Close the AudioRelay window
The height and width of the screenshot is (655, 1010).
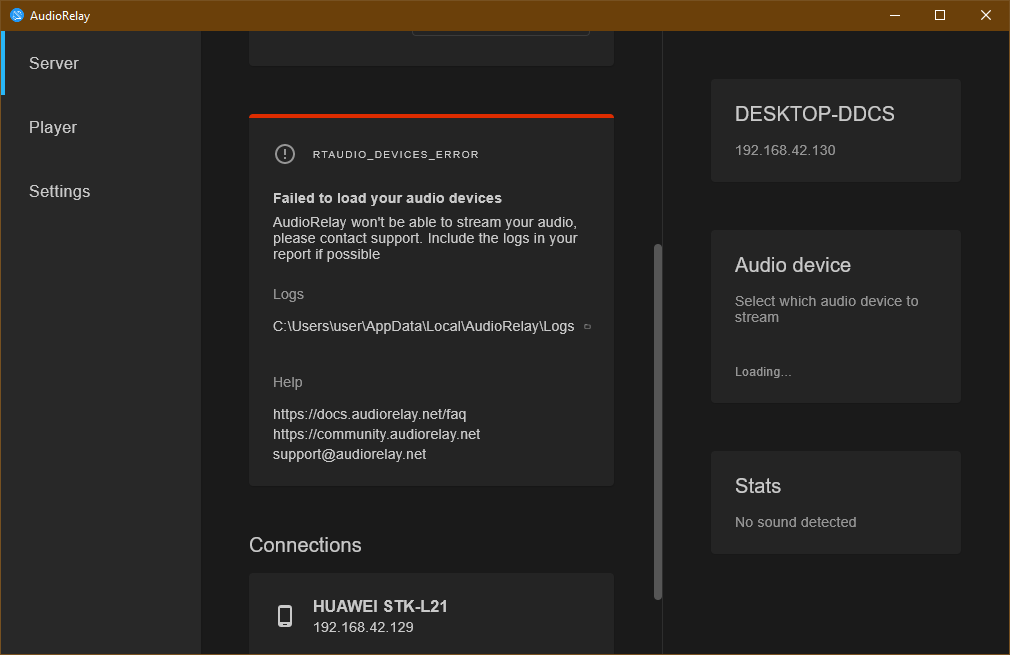(x=986, y=15)
